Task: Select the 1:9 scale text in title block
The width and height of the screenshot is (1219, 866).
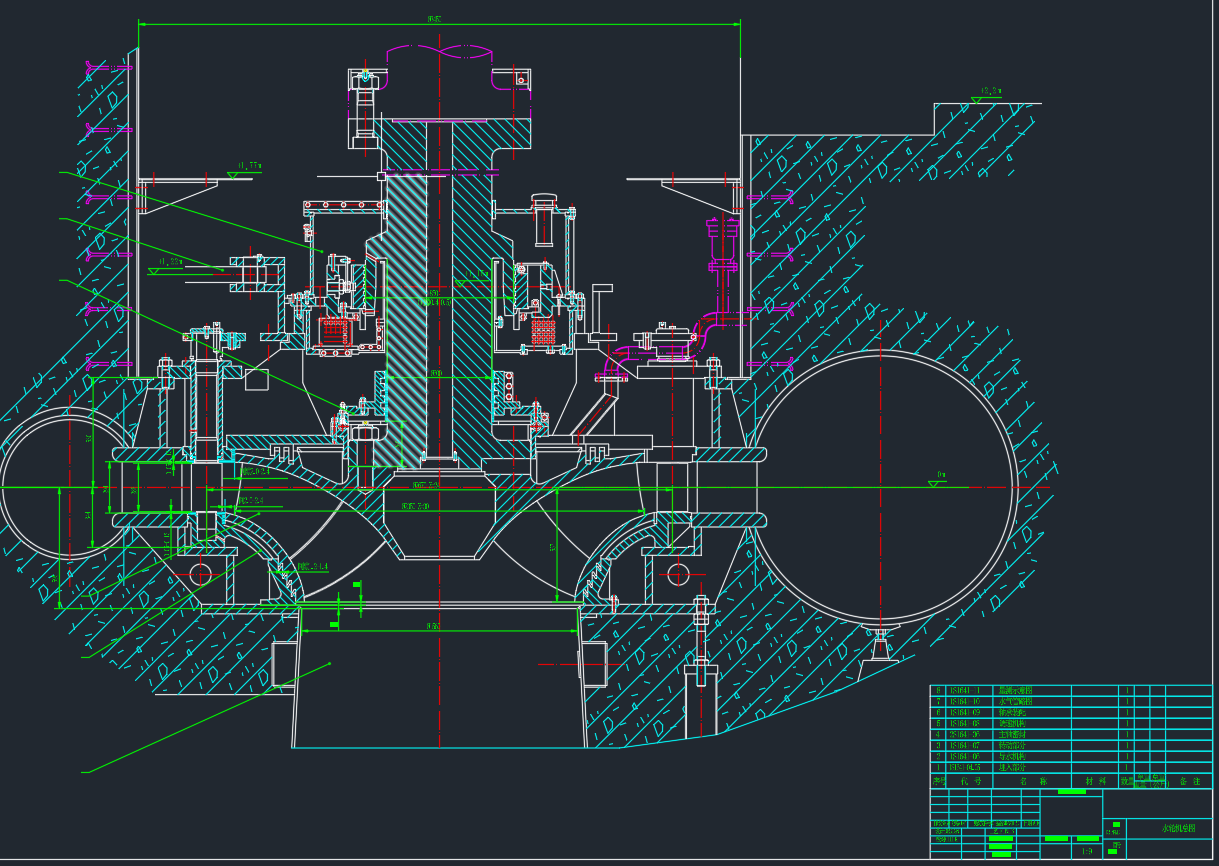Action: click(x=1086, y=852)
